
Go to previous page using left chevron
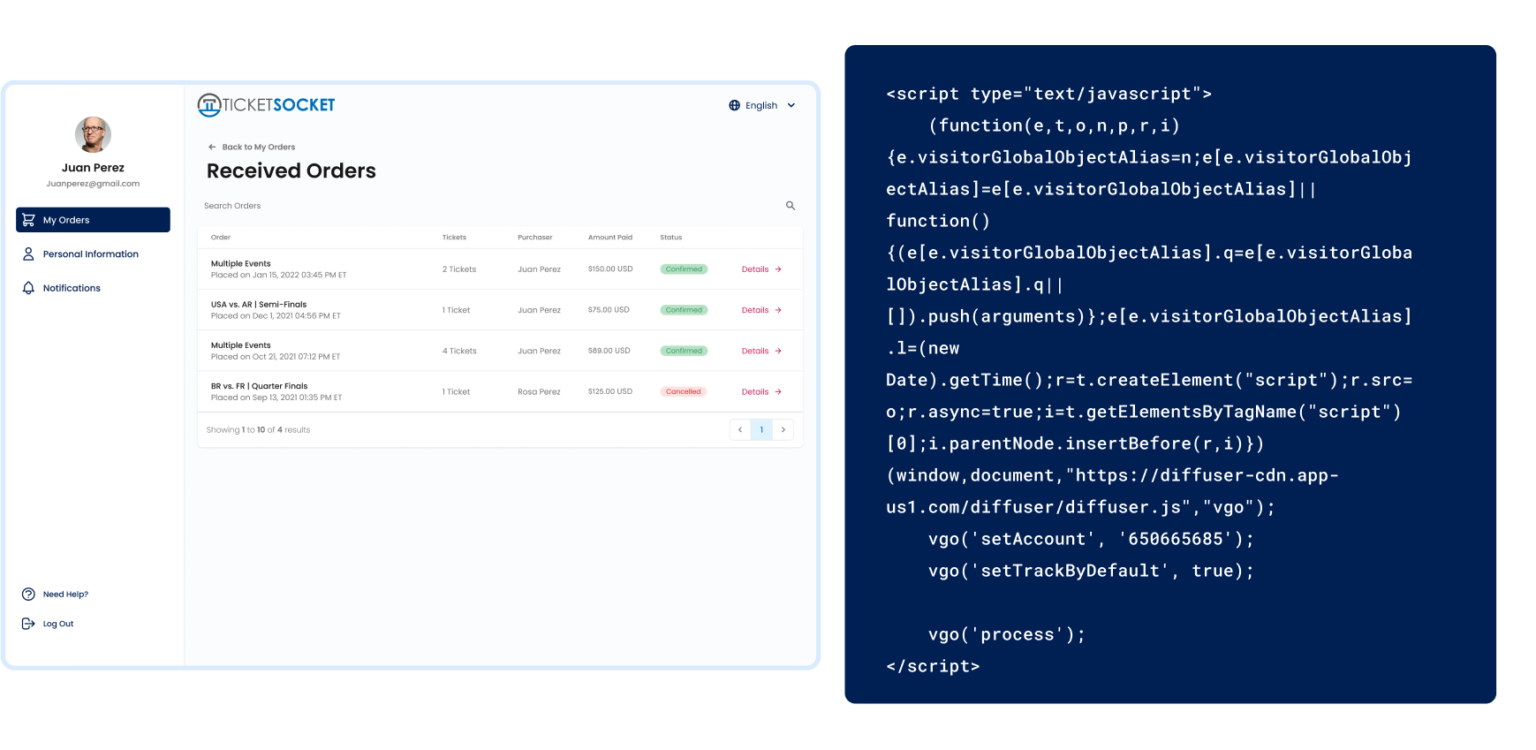tap(740, 430)
